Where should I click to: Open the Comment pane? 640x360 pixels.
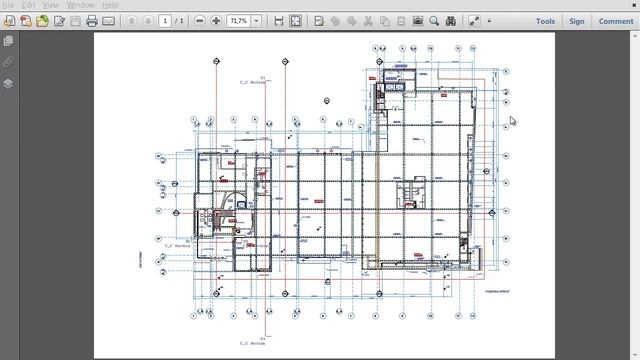[x=616, y=21]
